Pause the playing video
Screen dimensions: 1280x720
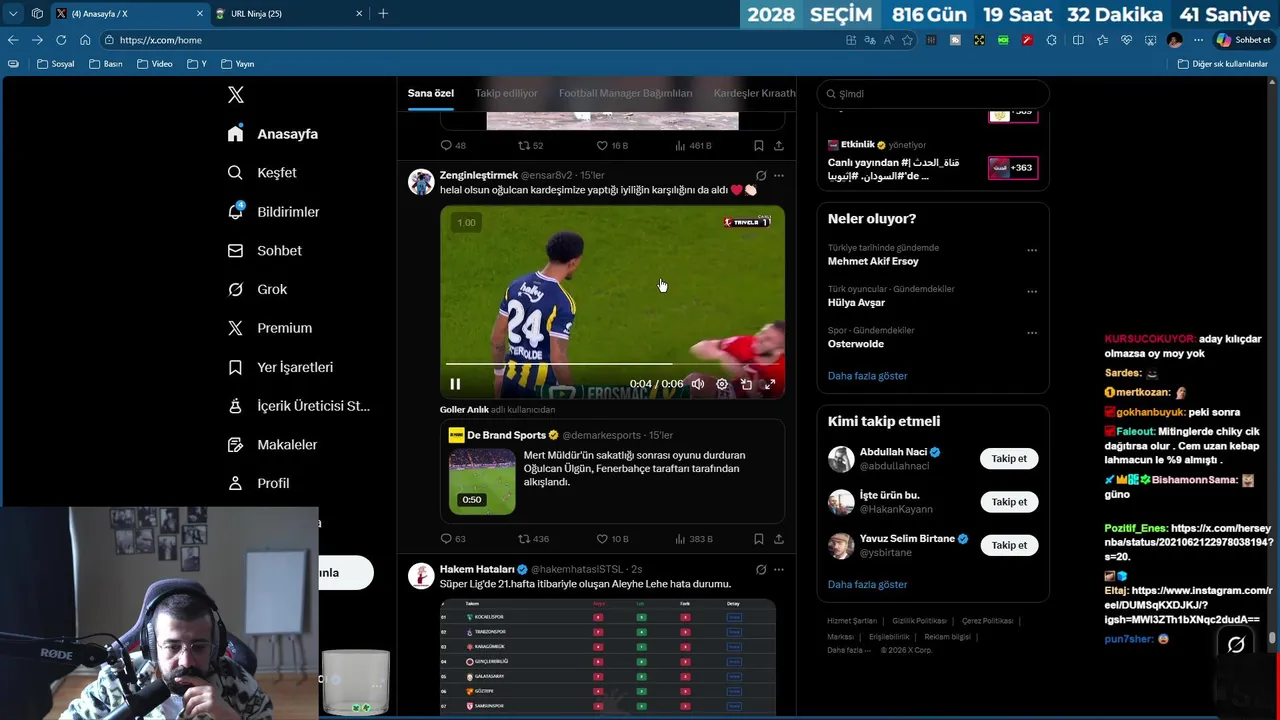455,384
